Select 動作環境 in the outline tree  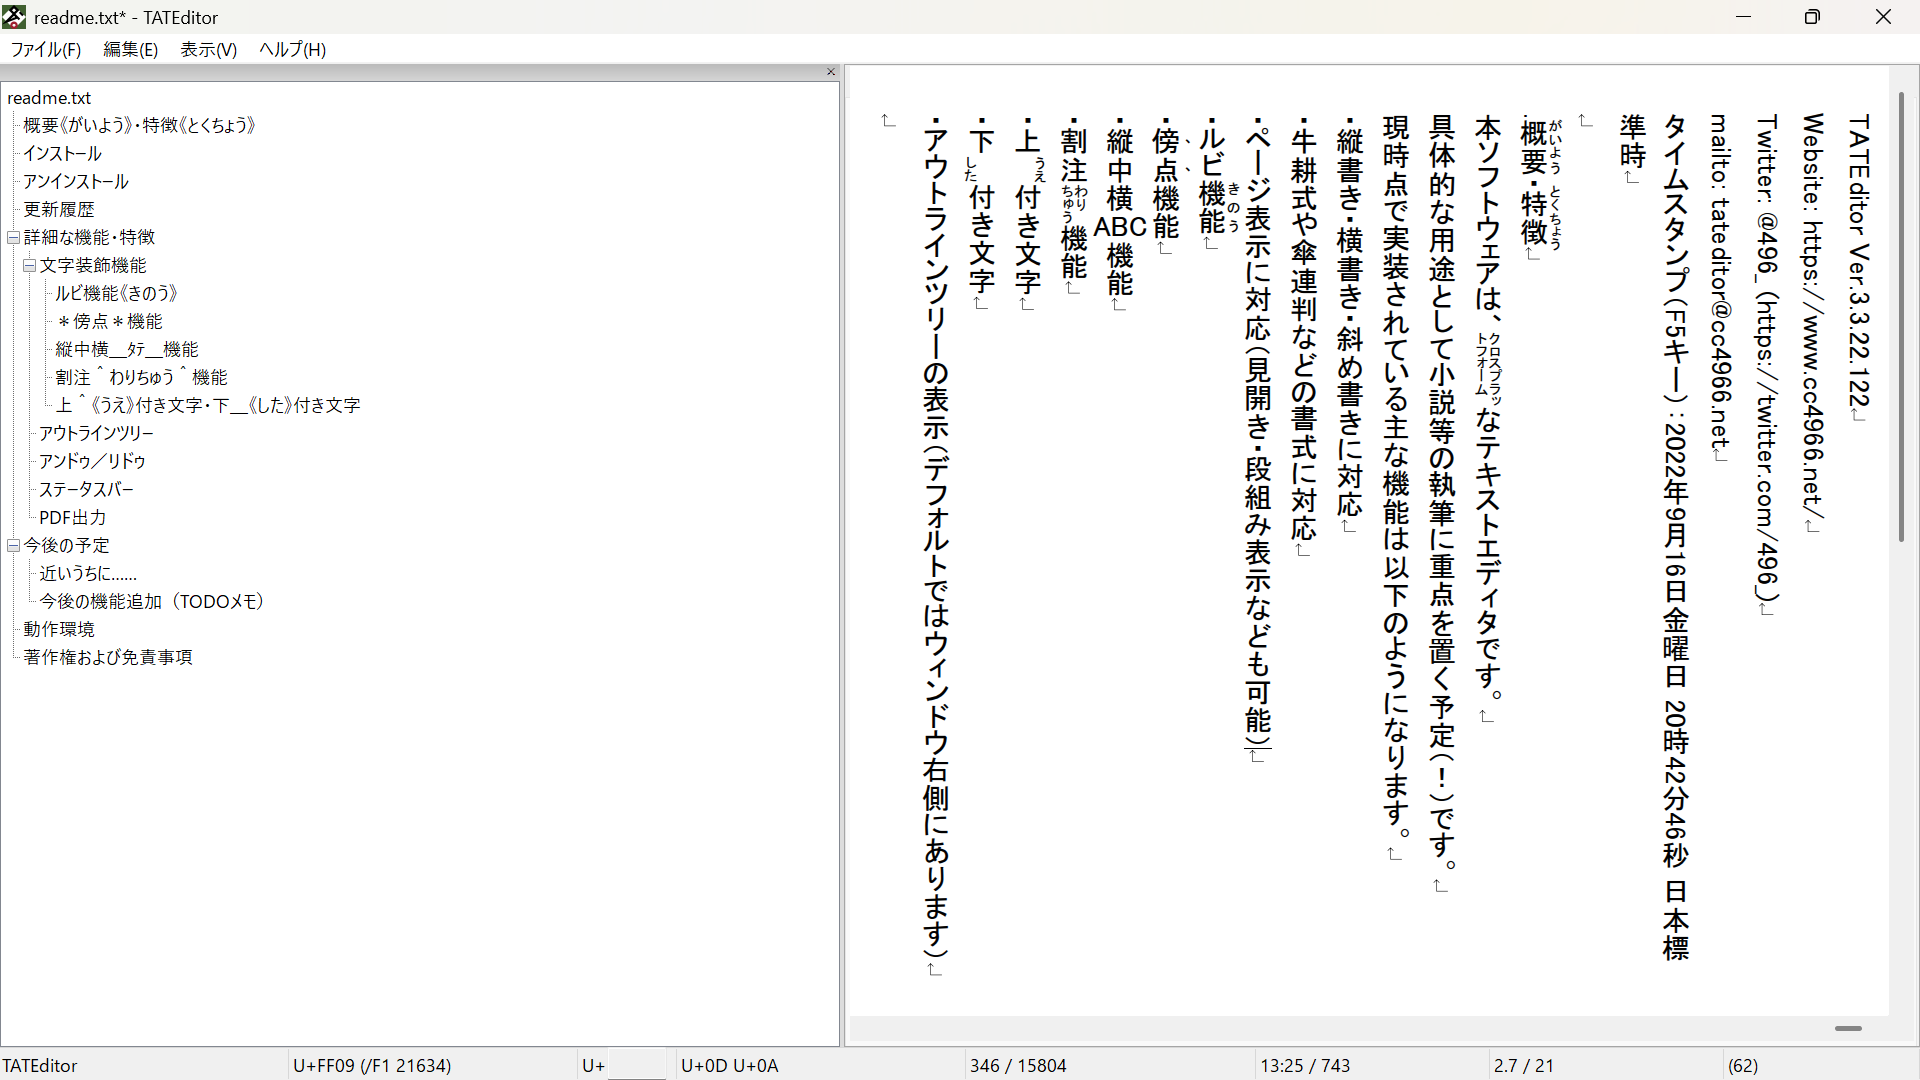59,629
